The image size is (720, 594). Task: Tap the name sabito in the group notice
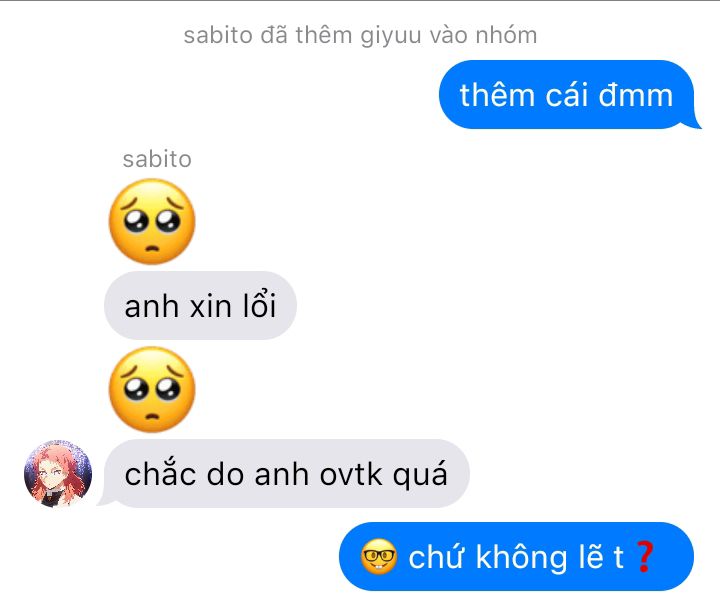click(x=218, y=35)
